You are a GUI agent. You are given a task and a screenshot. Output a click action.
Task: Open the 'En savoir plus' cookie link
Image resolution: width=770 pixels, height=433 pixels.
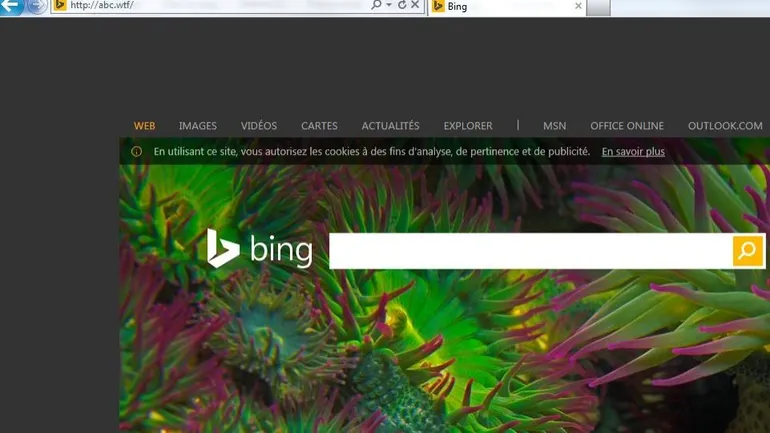(633, 152)
